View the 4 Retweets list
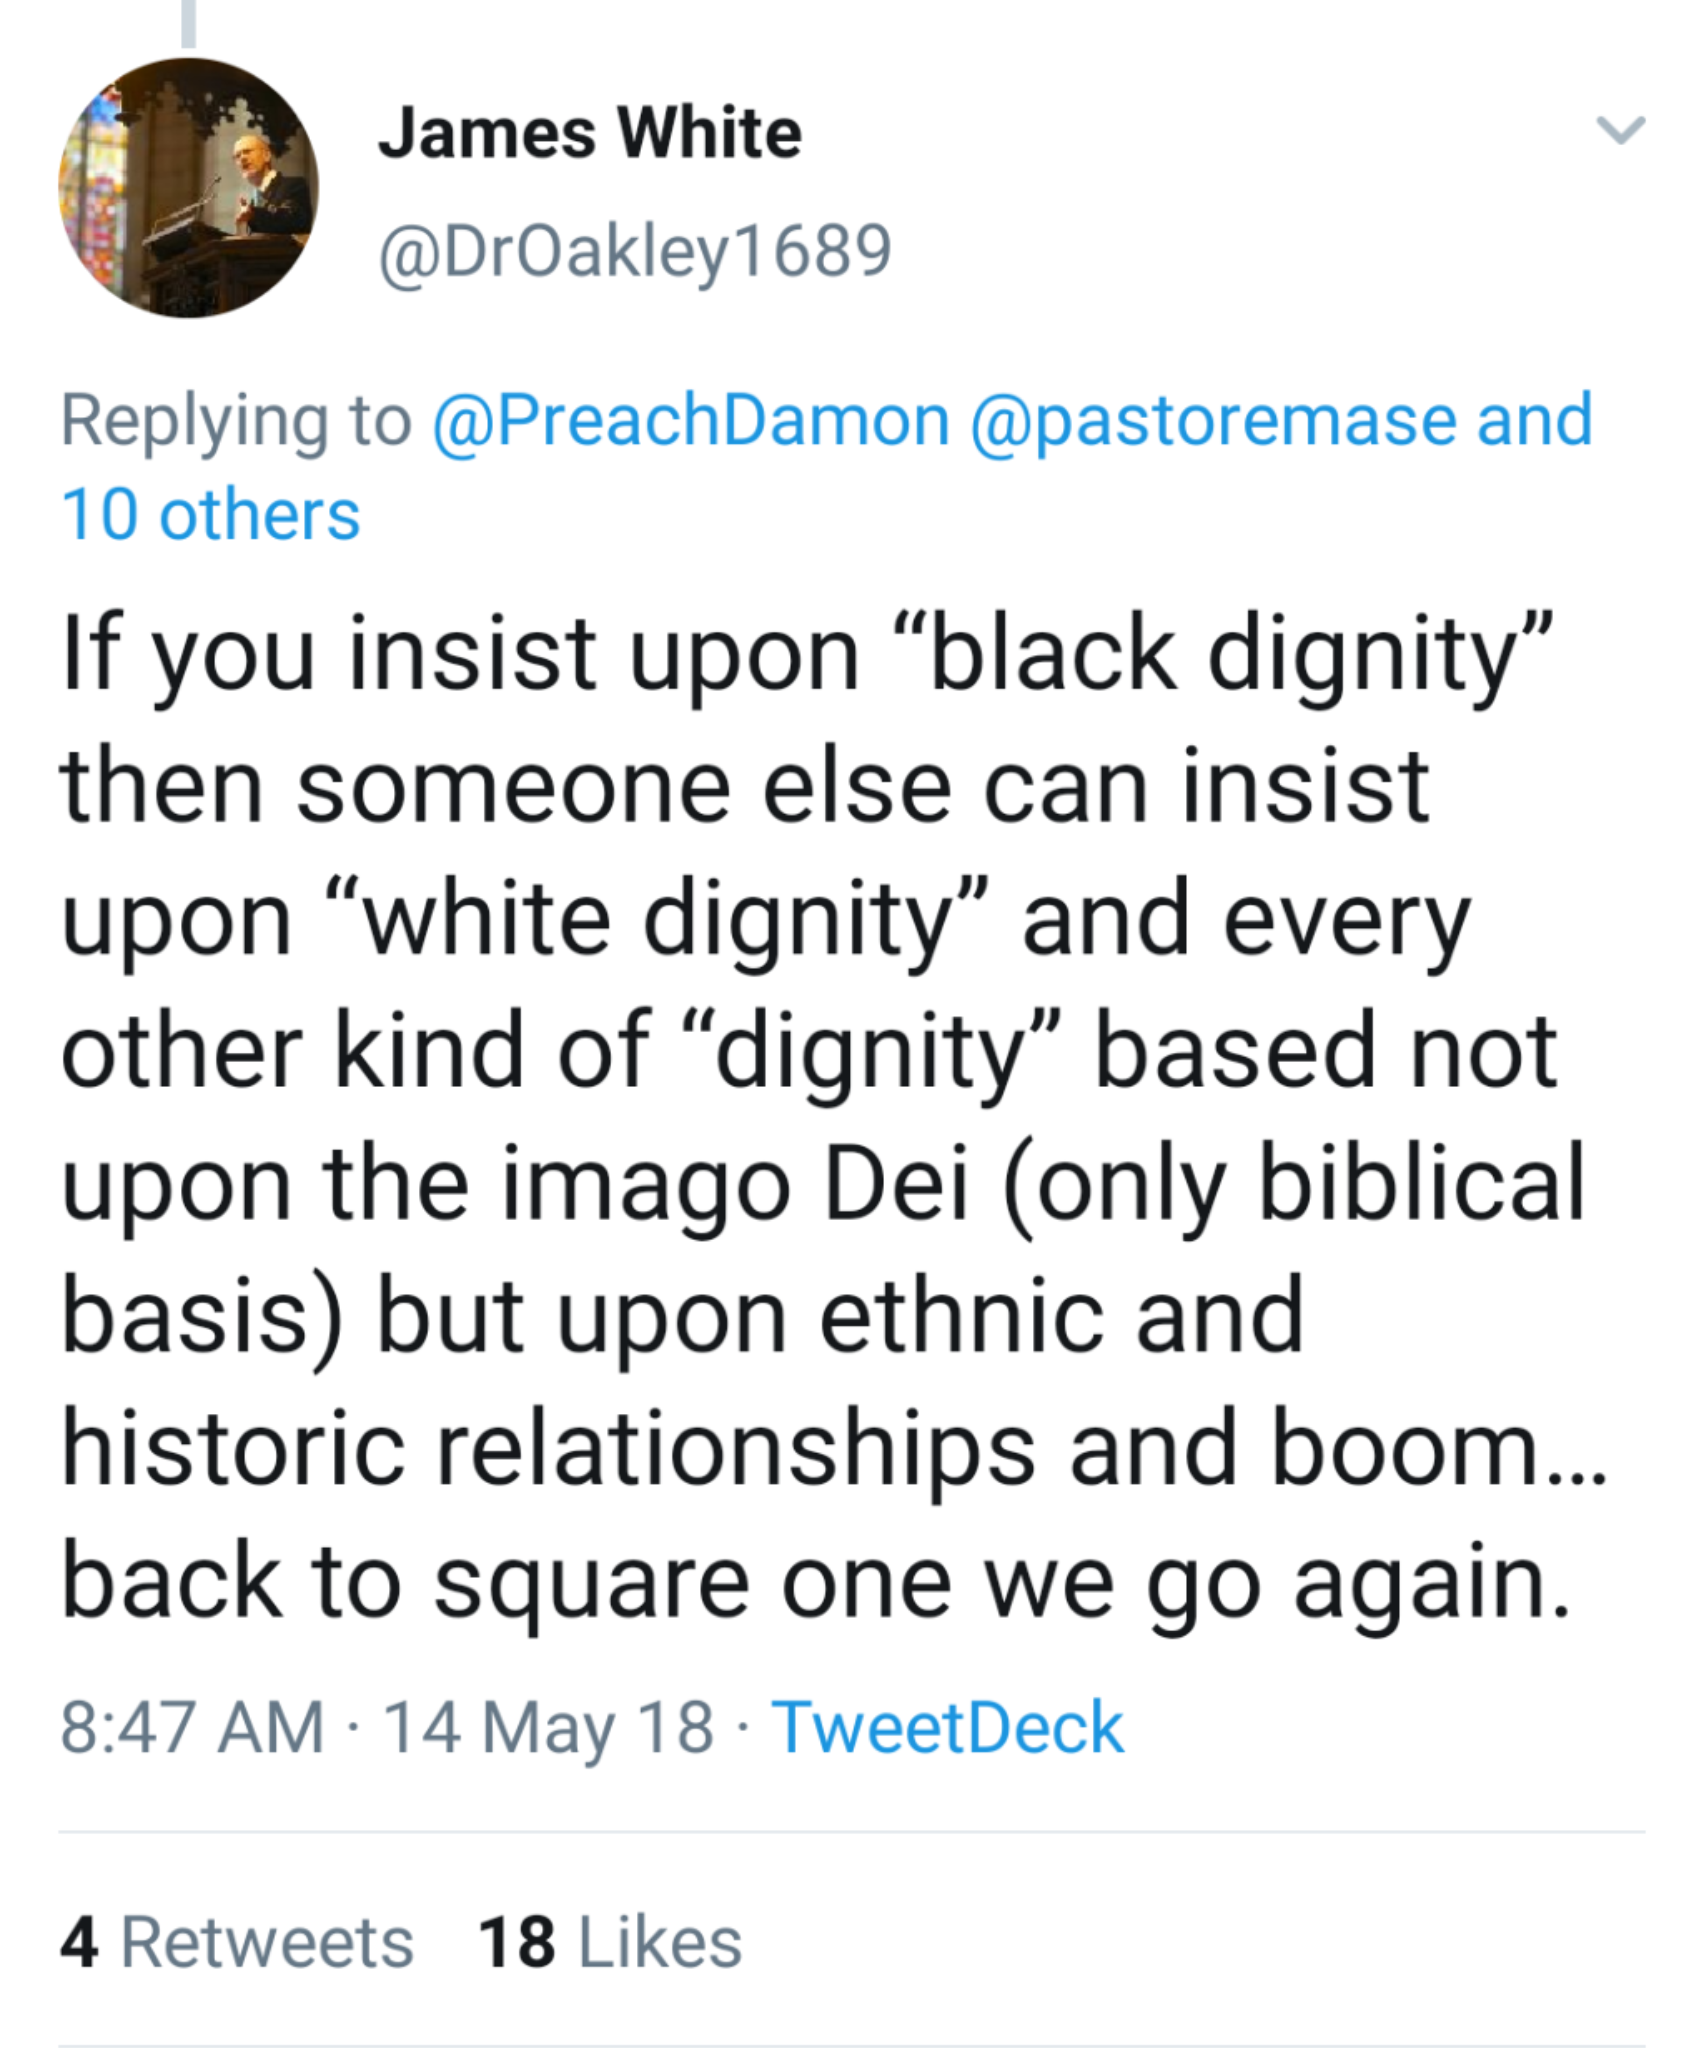The image size is (1704, 2048). [x=237, y=1943]
